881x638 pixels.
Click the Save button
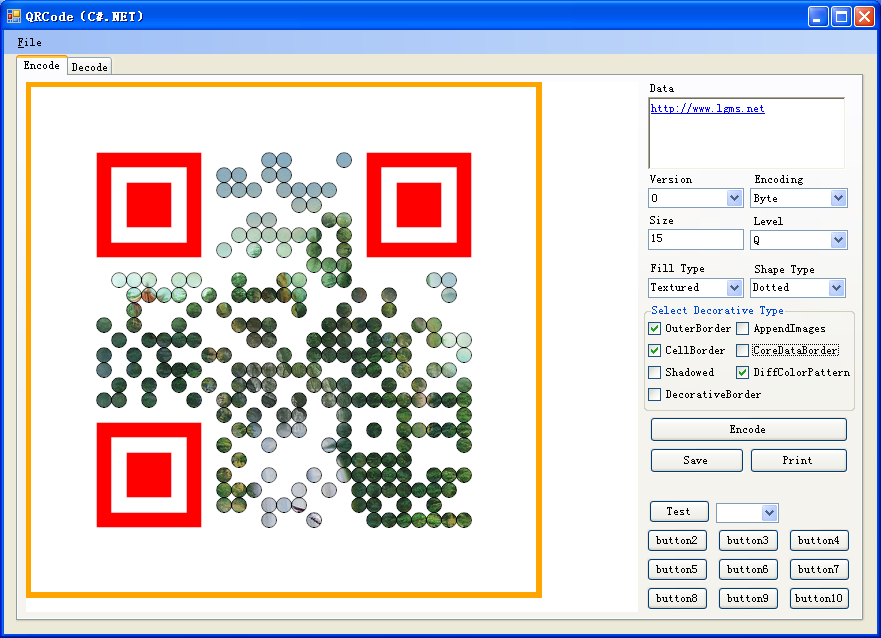point(696,461)
